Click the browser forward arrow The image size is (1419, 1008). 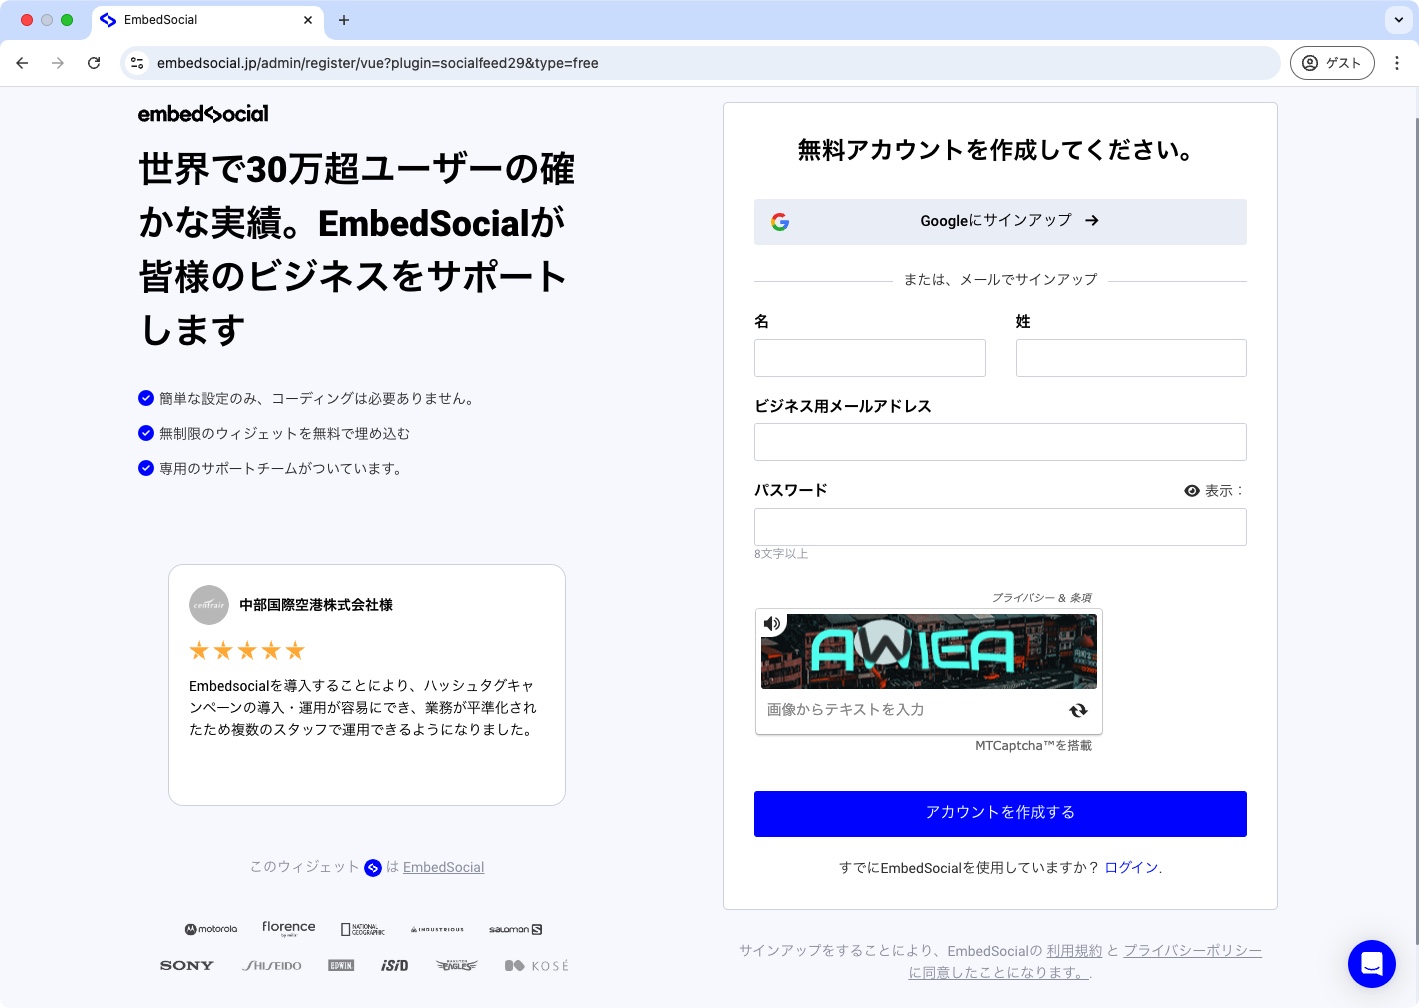[x=58, y=63]
